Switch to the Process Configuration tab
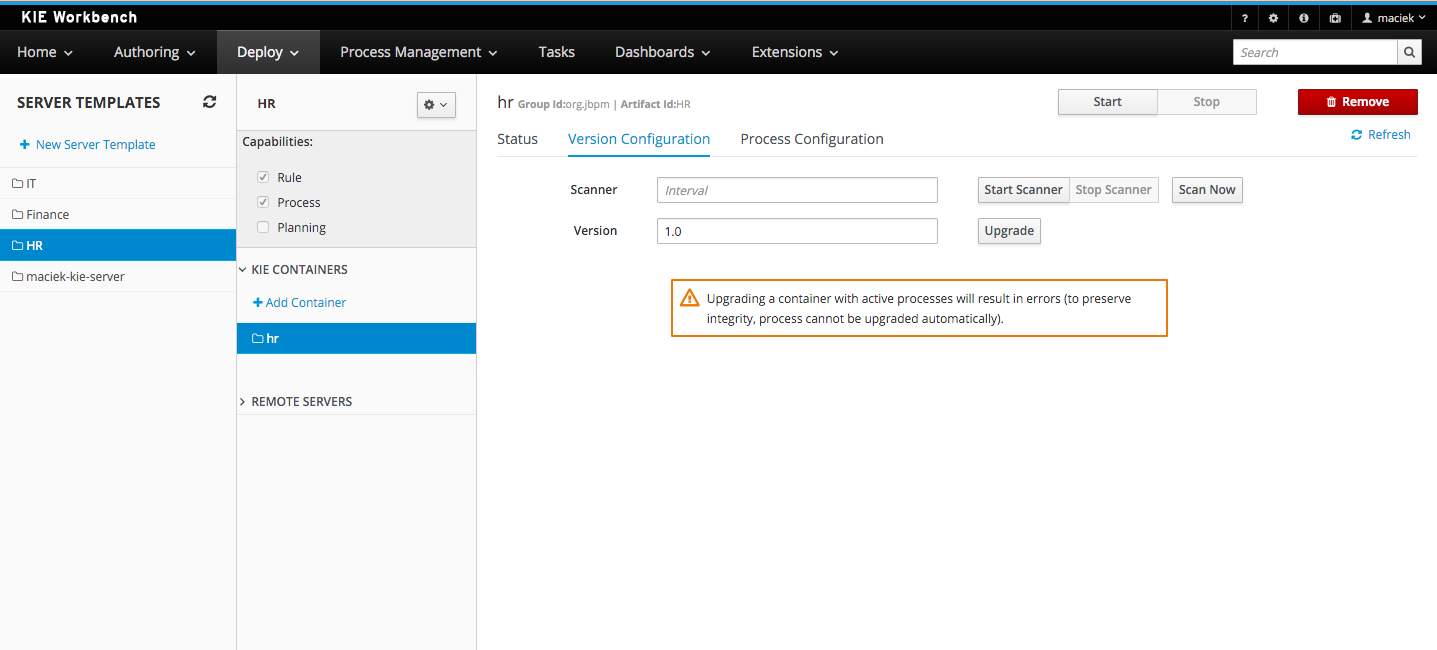 point(811,139)
